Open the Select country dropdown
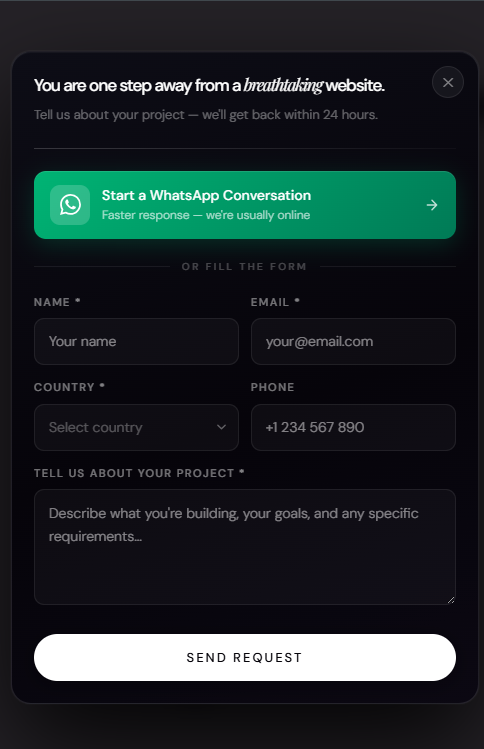The height and width of the screenshot is (749, 484). point(136,428)
